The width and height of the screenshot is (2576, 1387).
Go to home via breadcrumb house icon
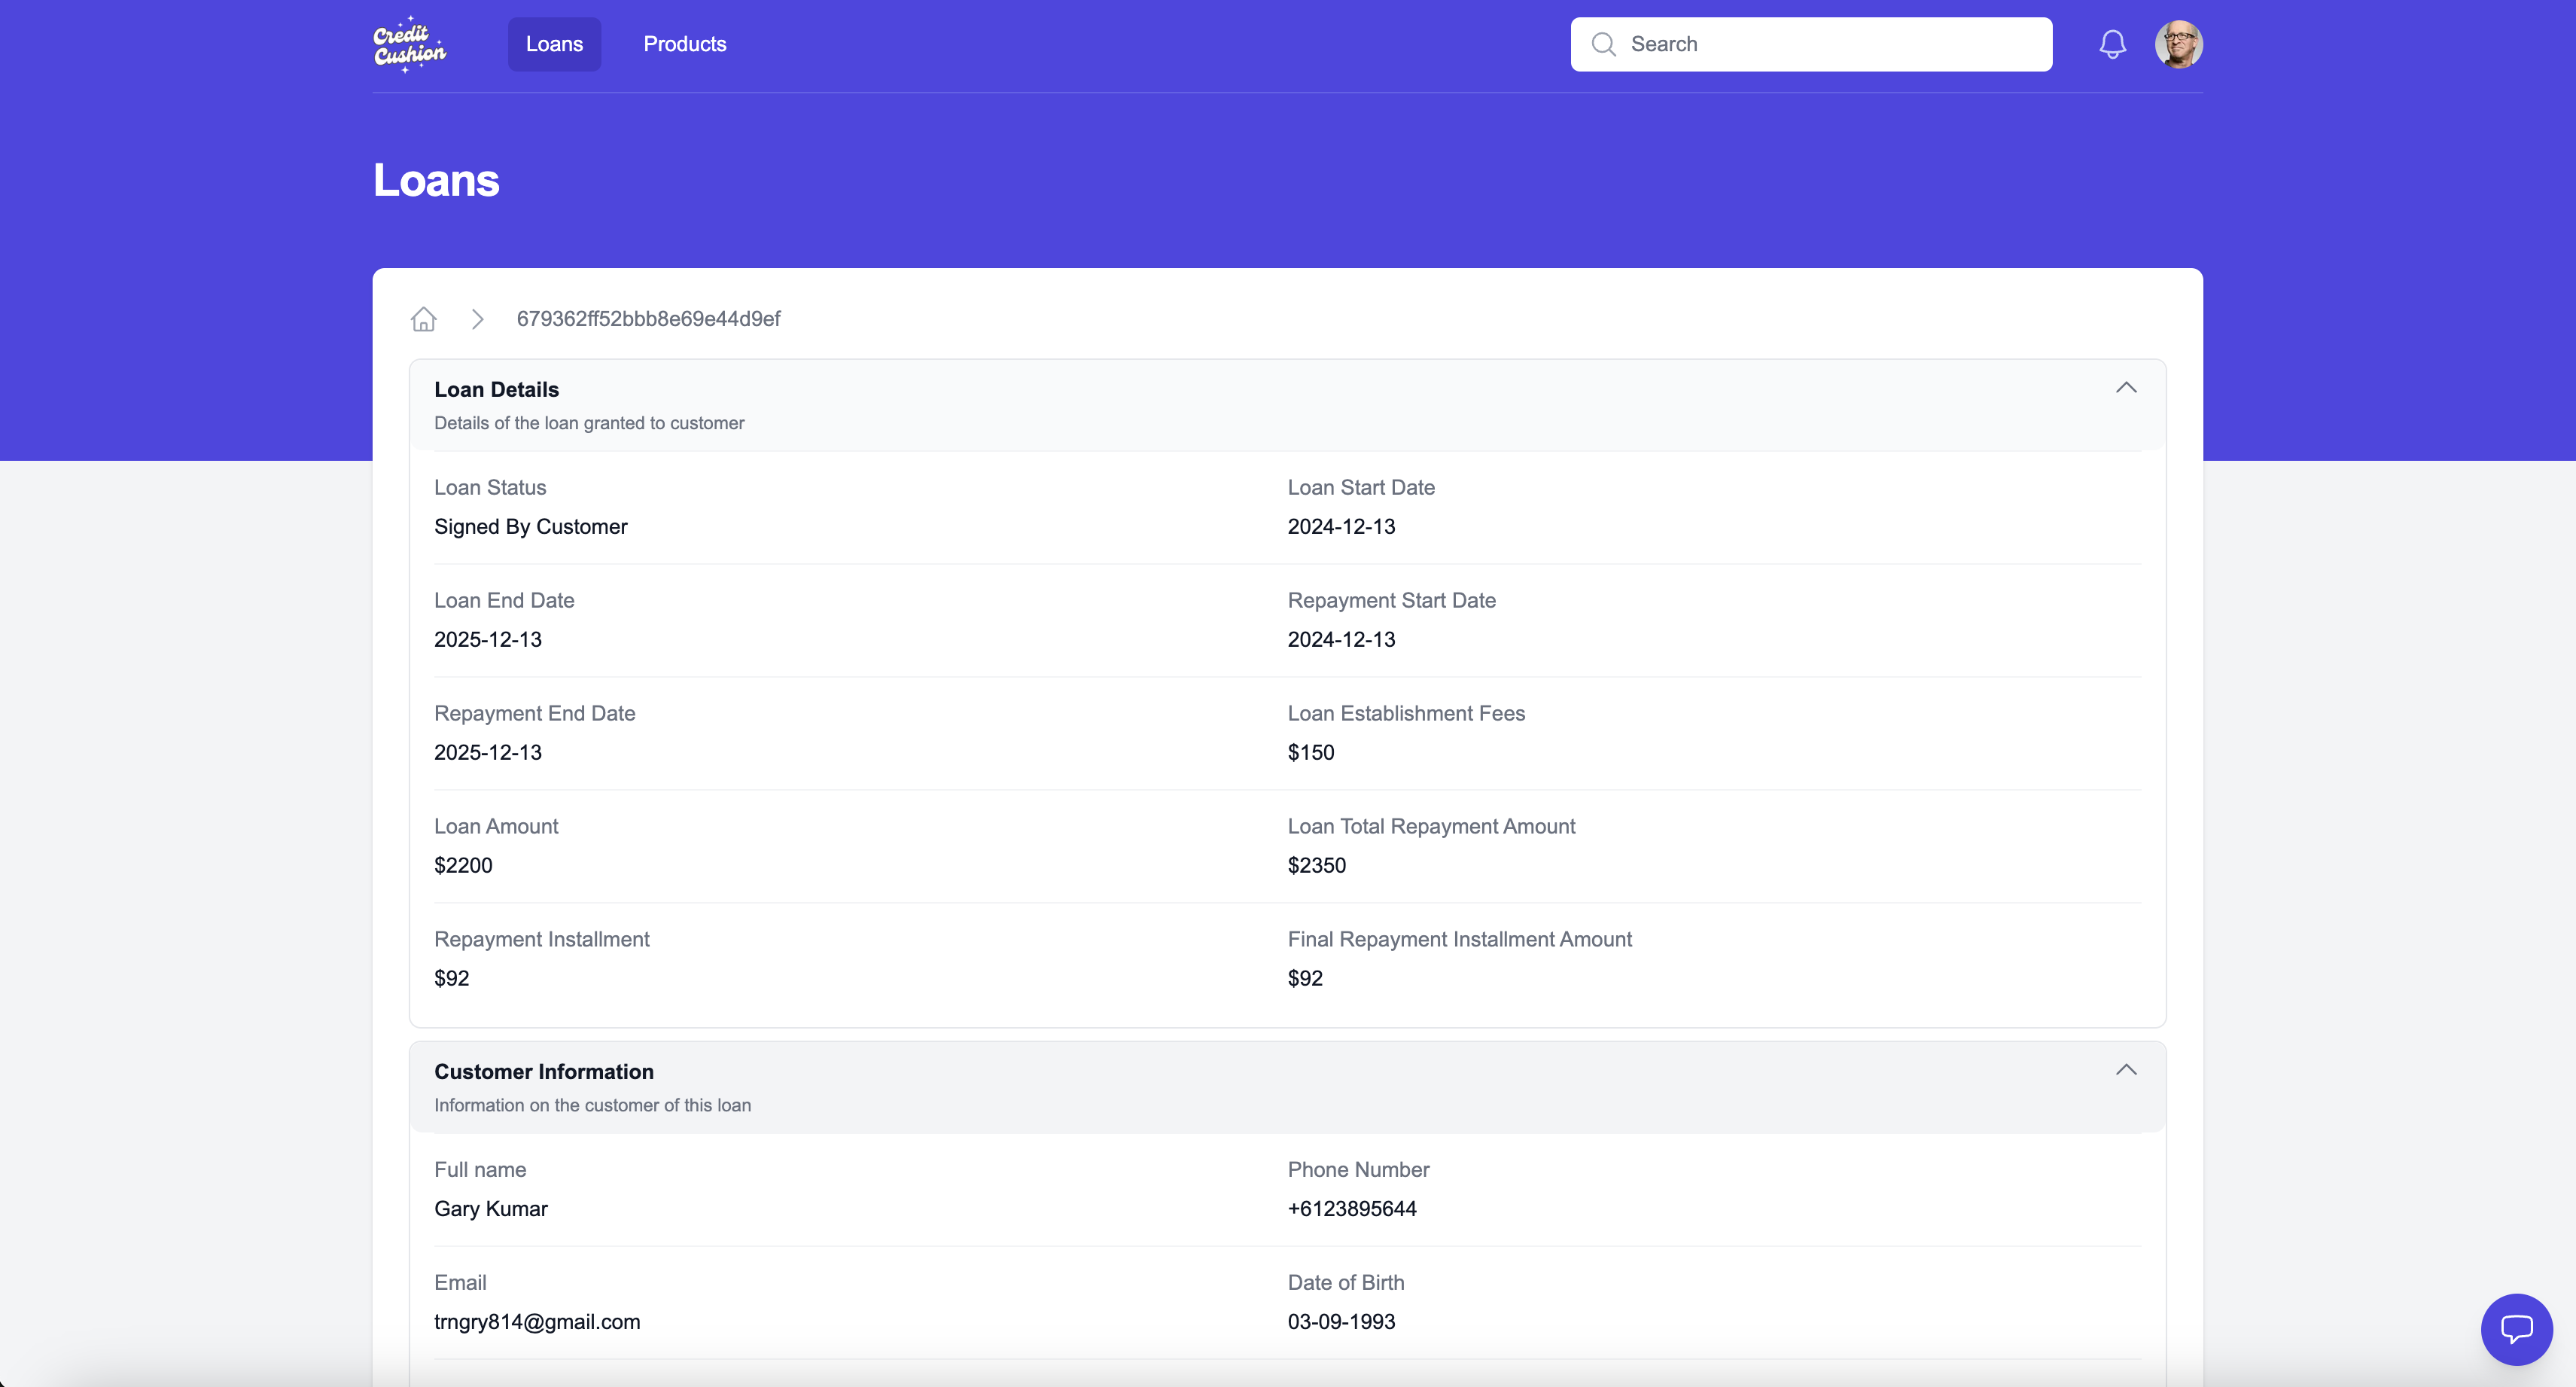[424, 319]
